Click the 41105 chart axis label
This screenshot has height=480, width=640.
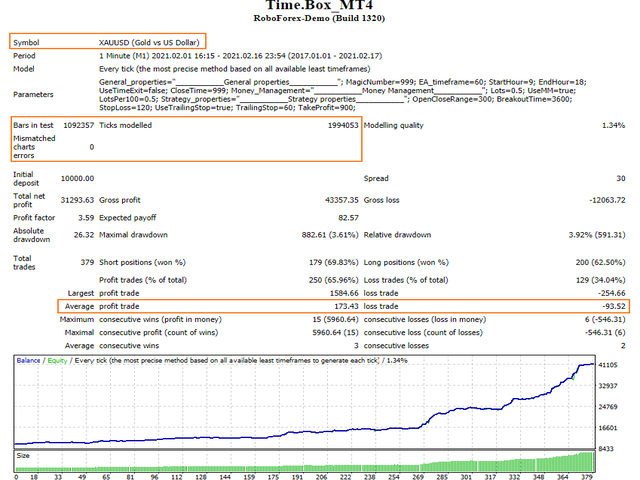[608, 365]
